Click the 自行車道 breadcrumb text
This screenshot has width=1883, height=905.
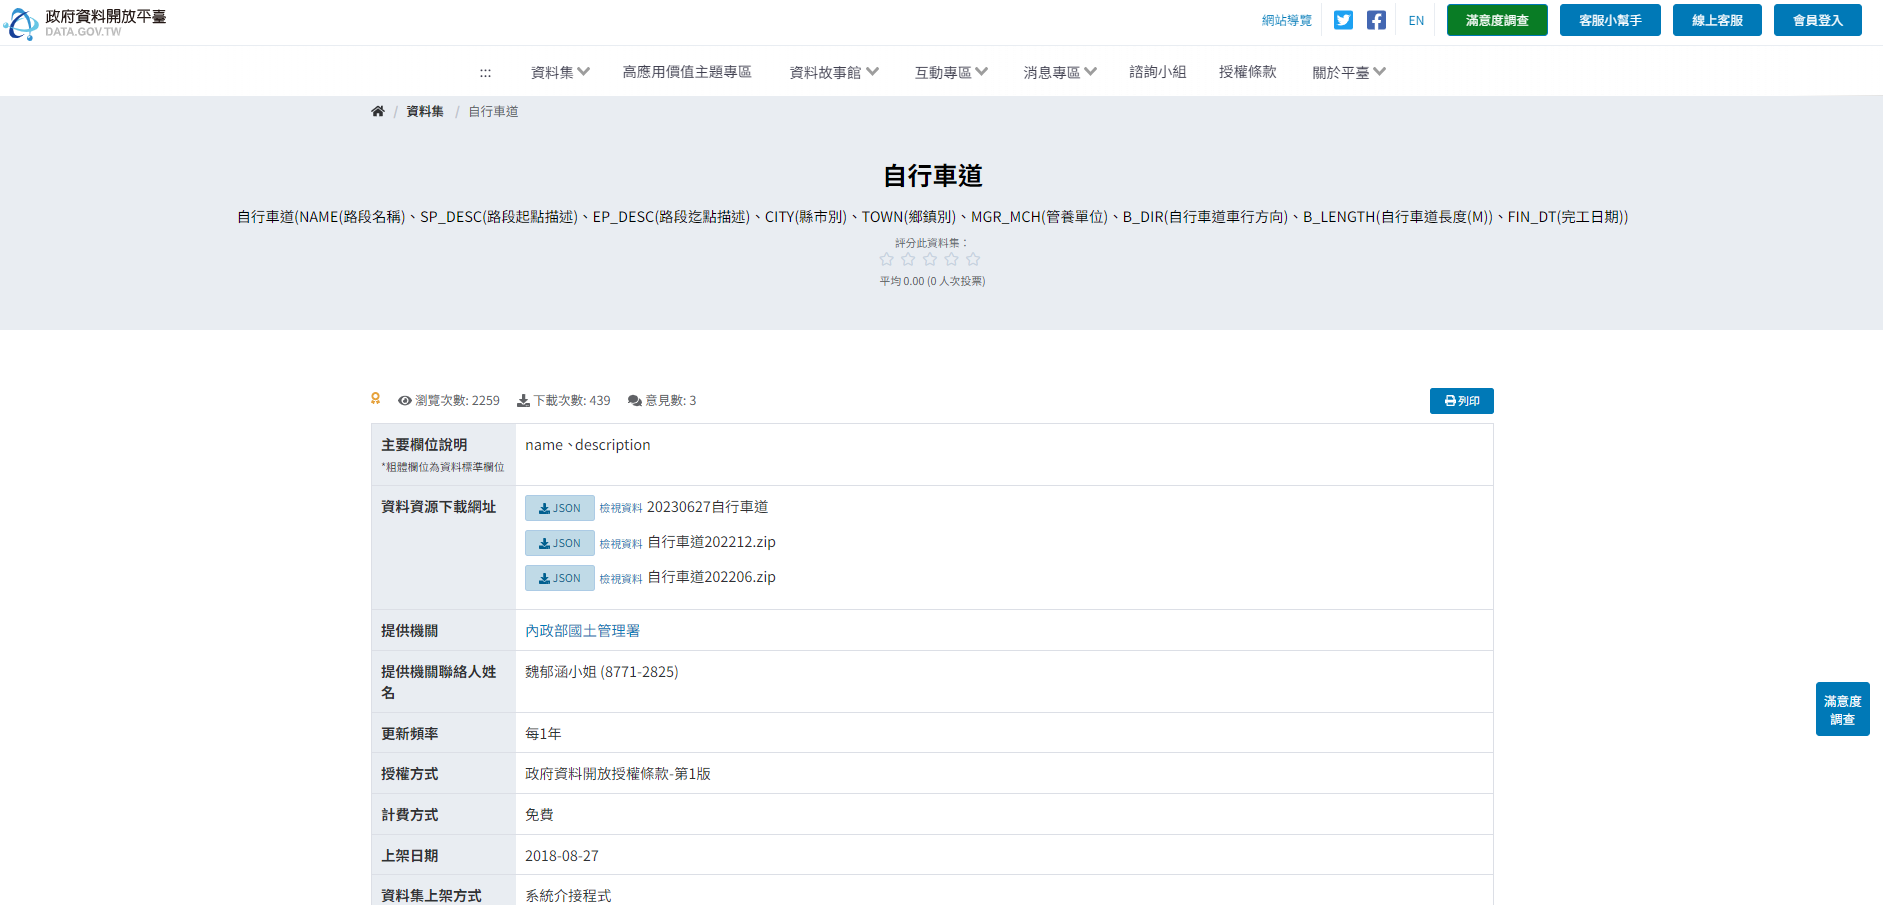point(493,111)
